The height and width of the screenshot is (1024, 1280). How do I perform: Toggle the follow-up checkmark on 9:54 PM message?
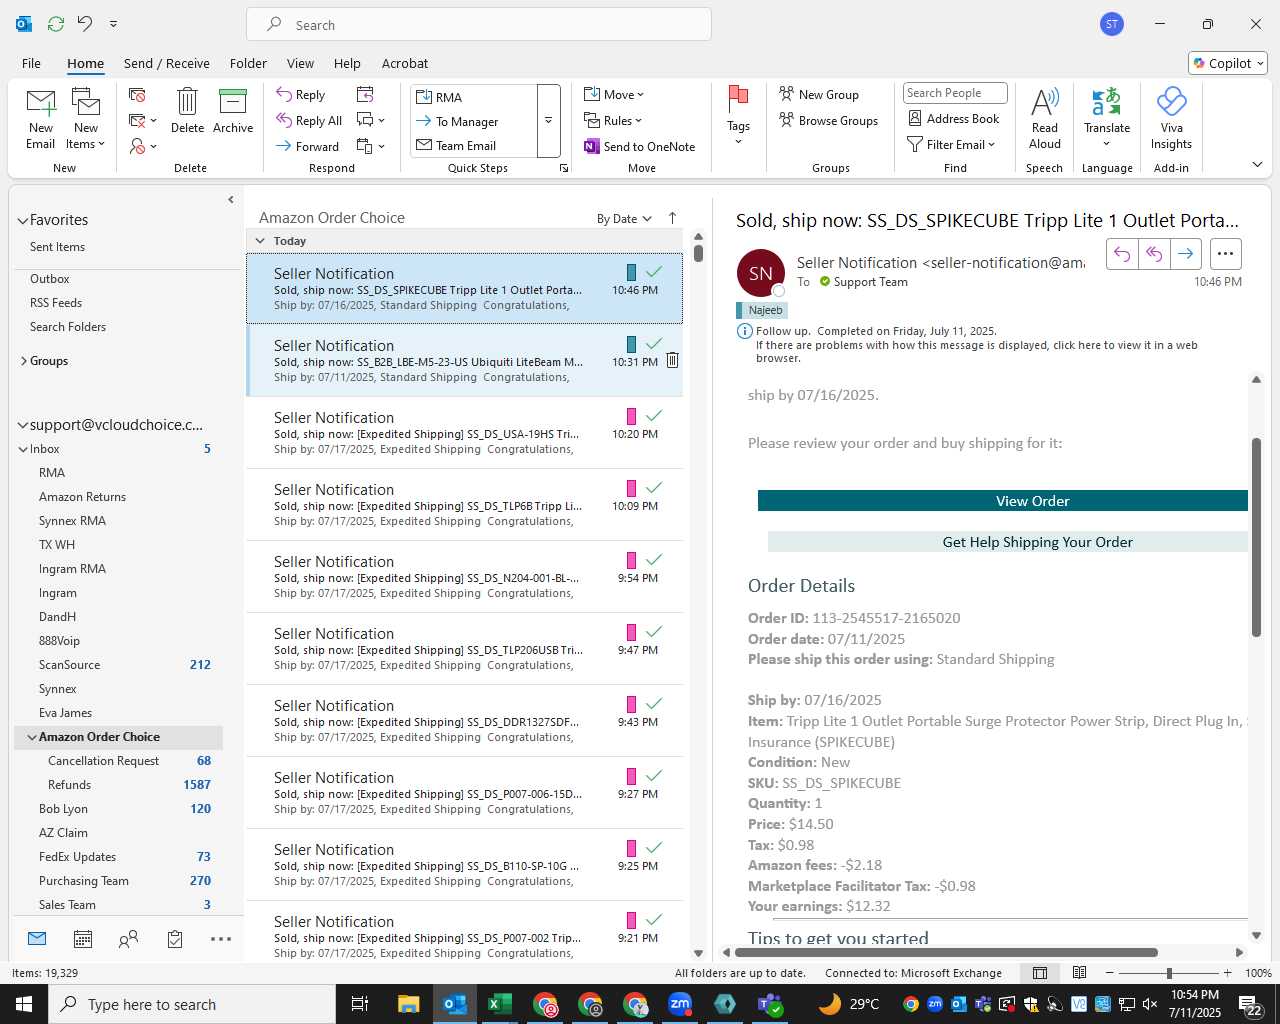pos(654,560)
